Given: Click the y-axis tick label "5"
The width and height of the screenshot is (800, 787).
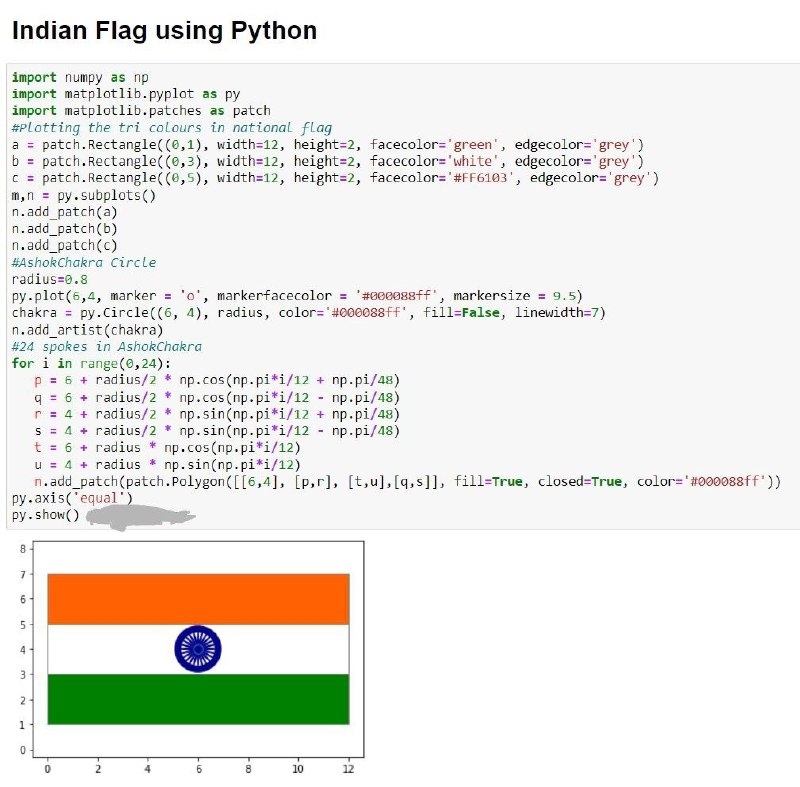Looking at the screenshot, I should 23,625.
